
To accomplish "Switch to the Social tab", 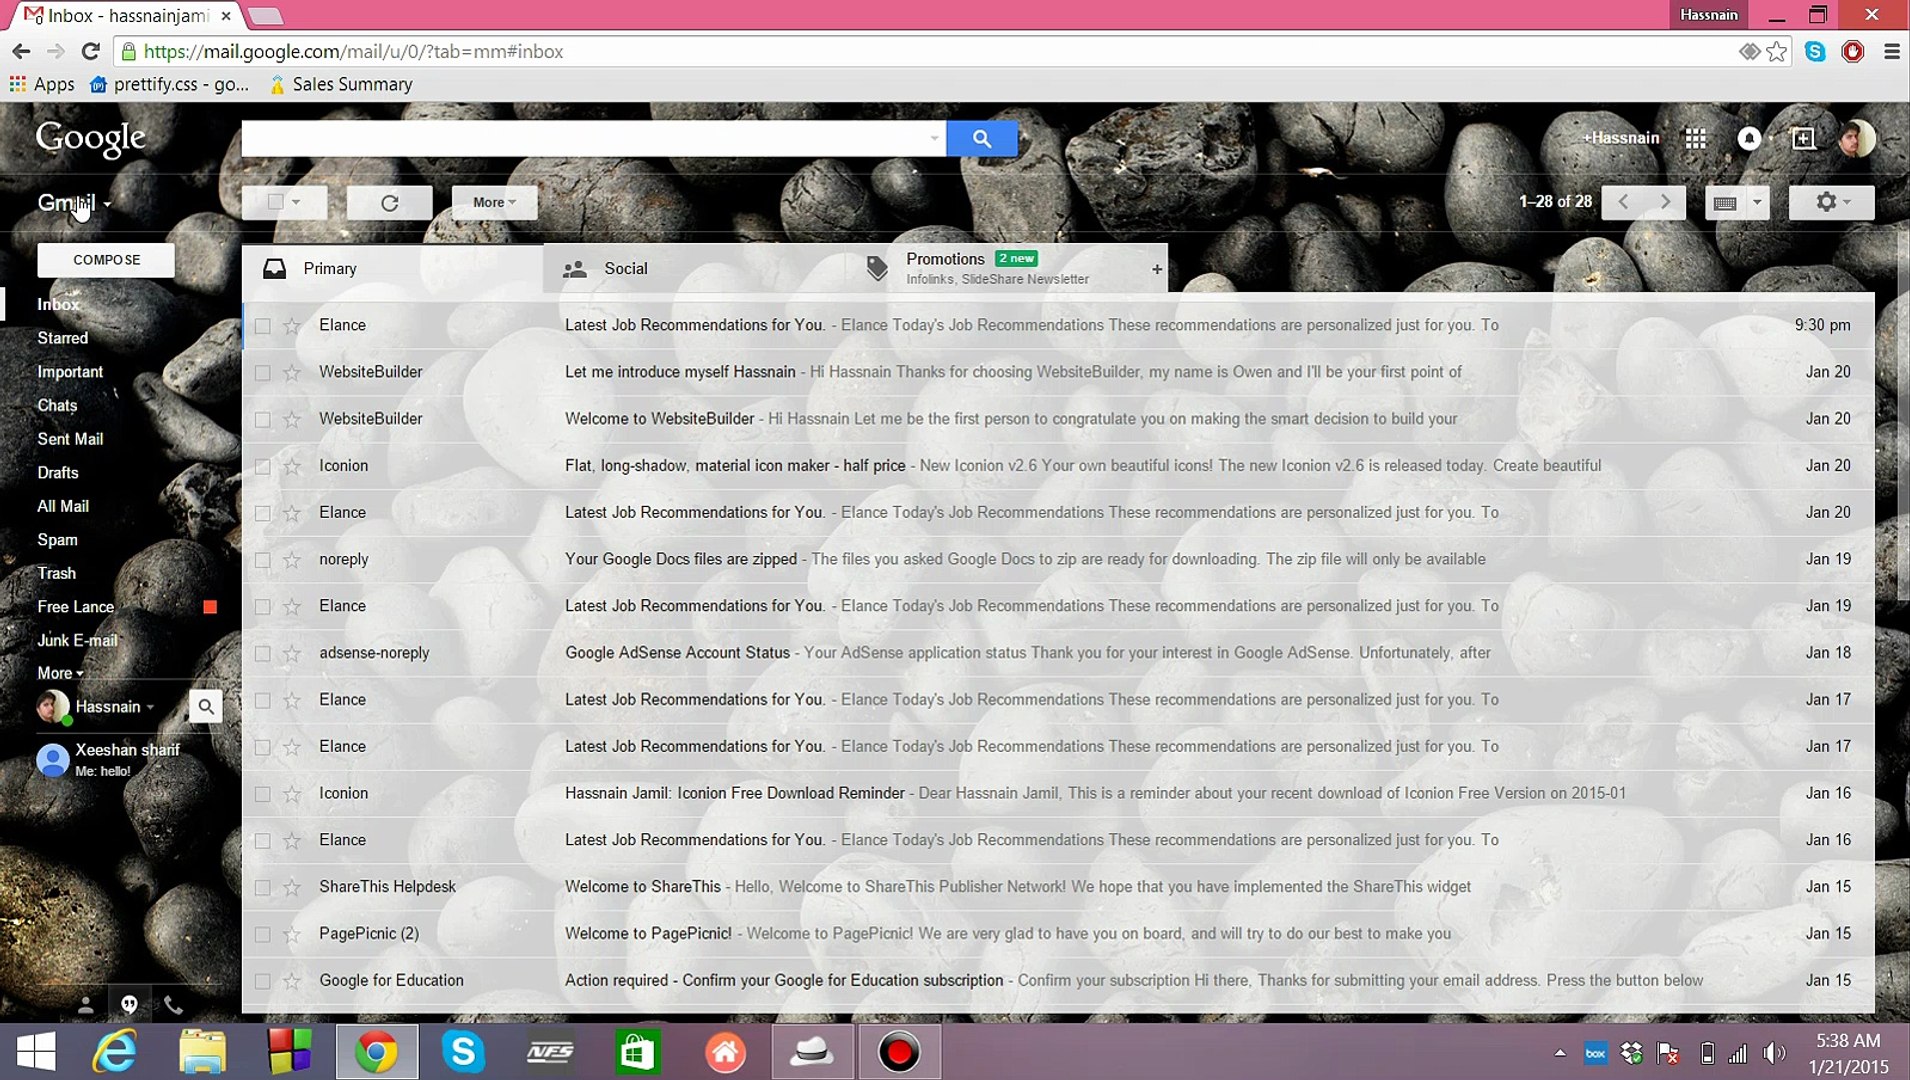I will pos(625,268).
